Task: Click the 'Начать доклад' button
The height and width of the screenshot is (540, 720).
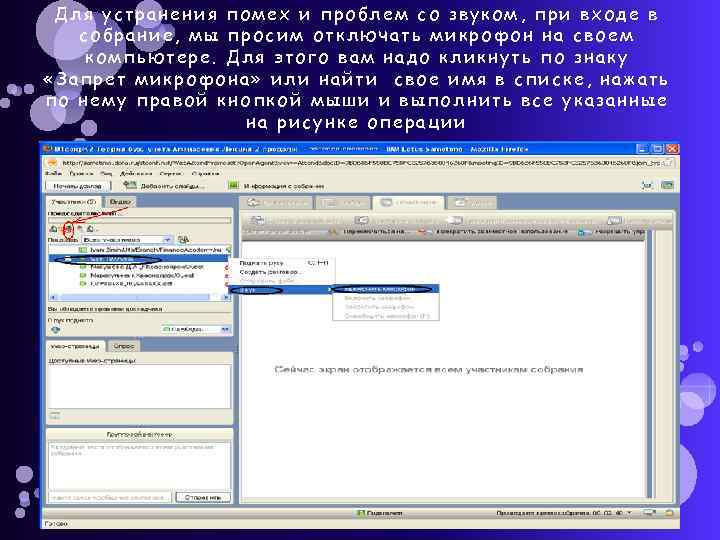Action: click(78, 186)
